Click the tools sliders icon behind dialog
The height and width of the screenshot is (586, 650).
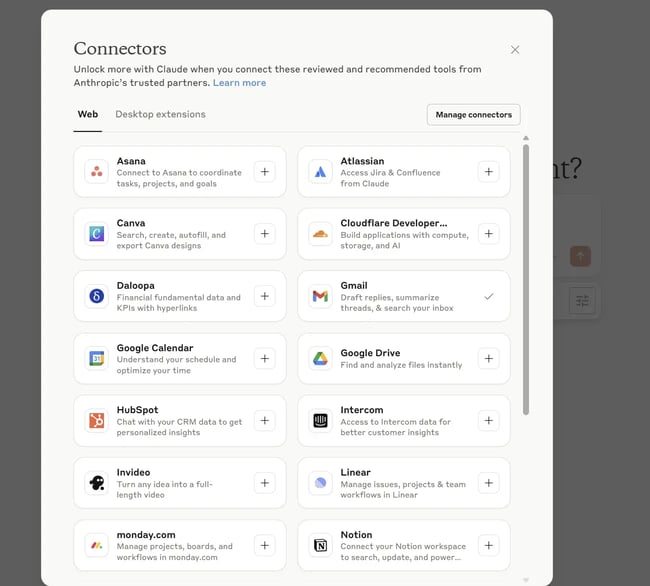pos(582,300)
